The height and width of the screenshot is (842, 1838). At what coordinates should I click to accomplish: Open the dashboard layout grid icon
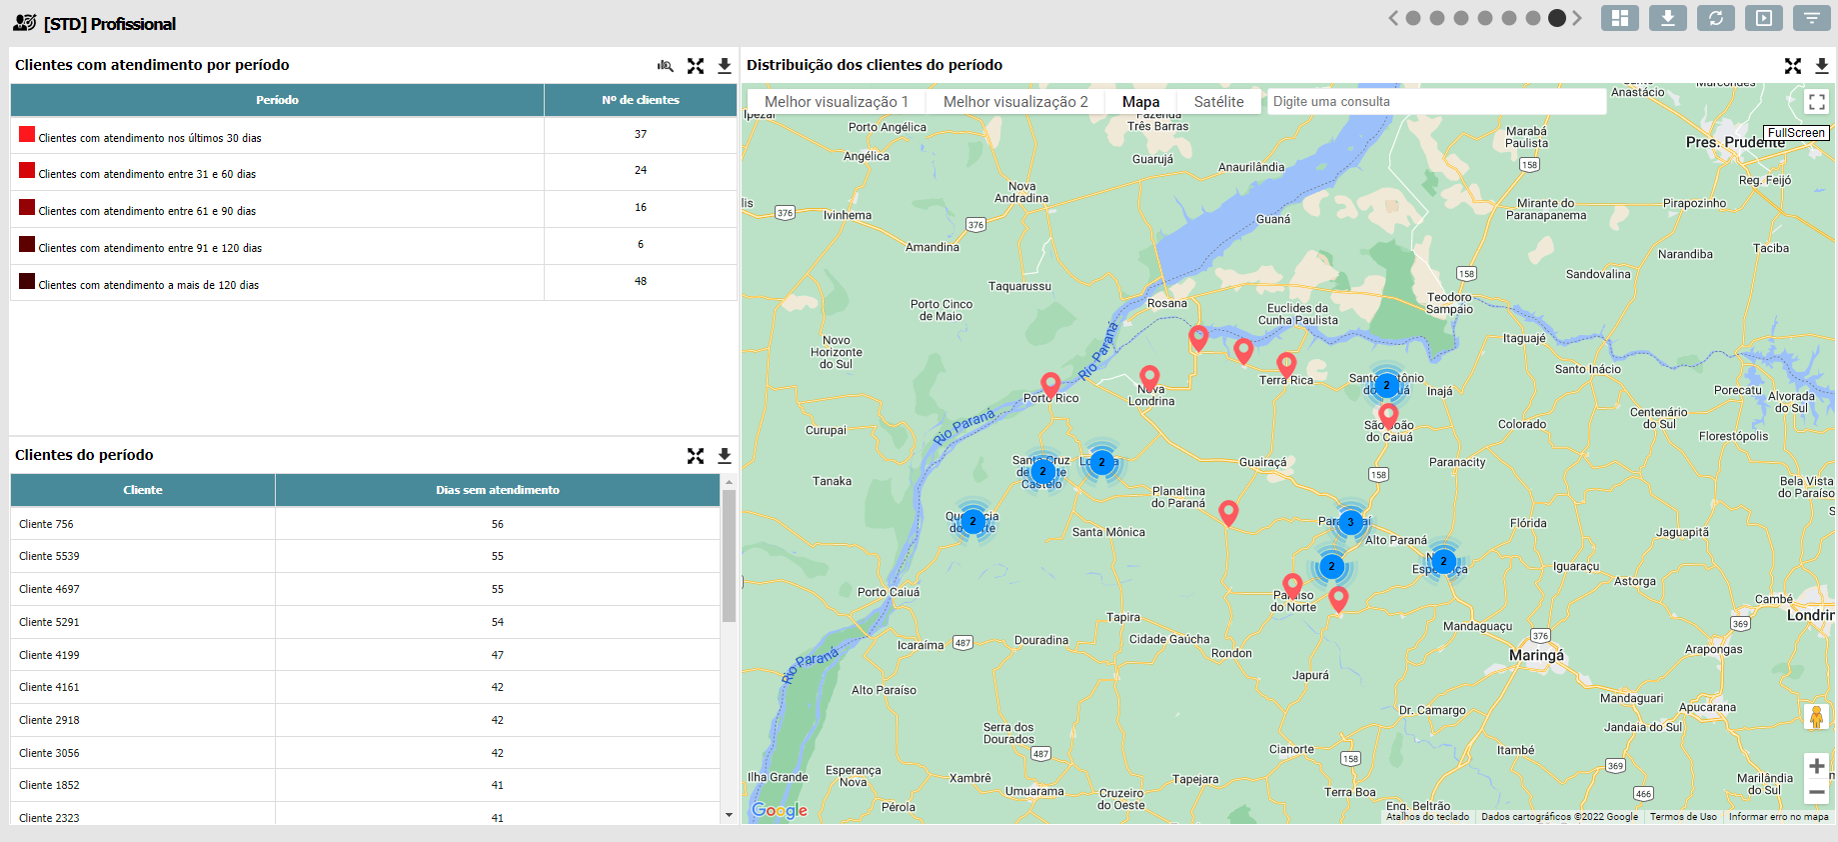pos(1619,18)
